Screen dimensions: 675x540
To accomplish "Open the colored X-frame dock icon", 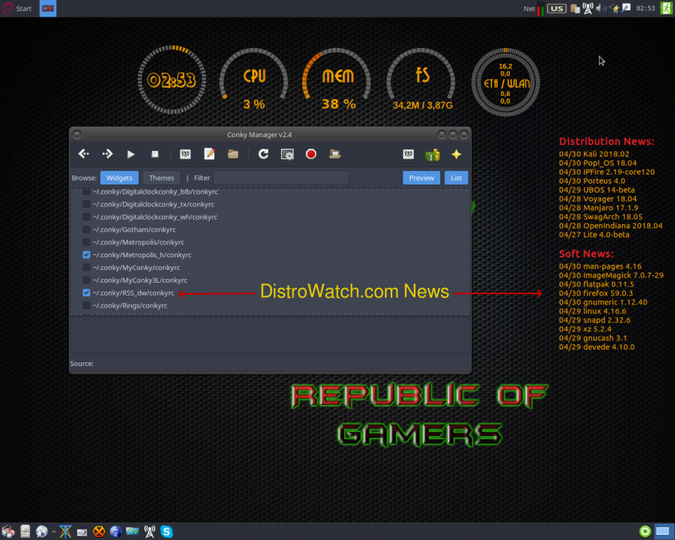I will coord(65,531).
